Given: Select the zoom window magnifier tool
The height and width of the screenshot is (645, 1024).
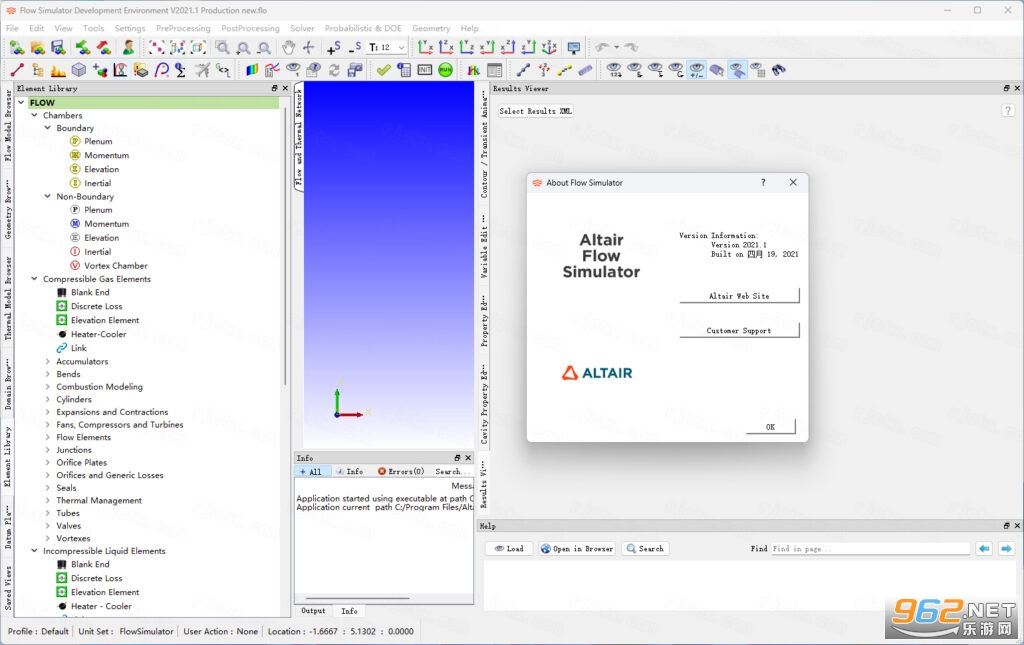Looking at the screenshot, I should [223, 47].
